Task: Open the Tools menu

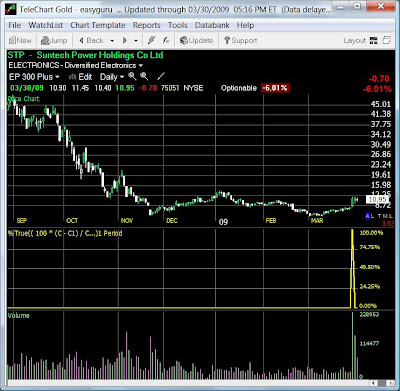Action: pos(178,25)
